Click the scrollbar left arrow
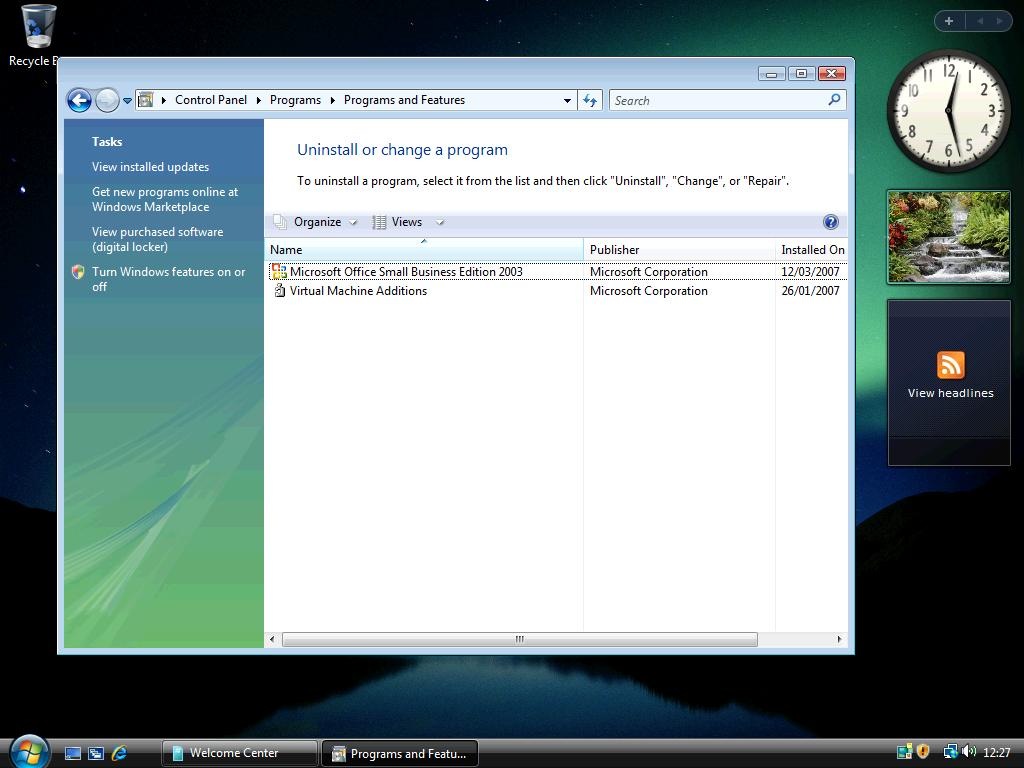This screenshot has height=768, width=1024. (x=272, y=639)
